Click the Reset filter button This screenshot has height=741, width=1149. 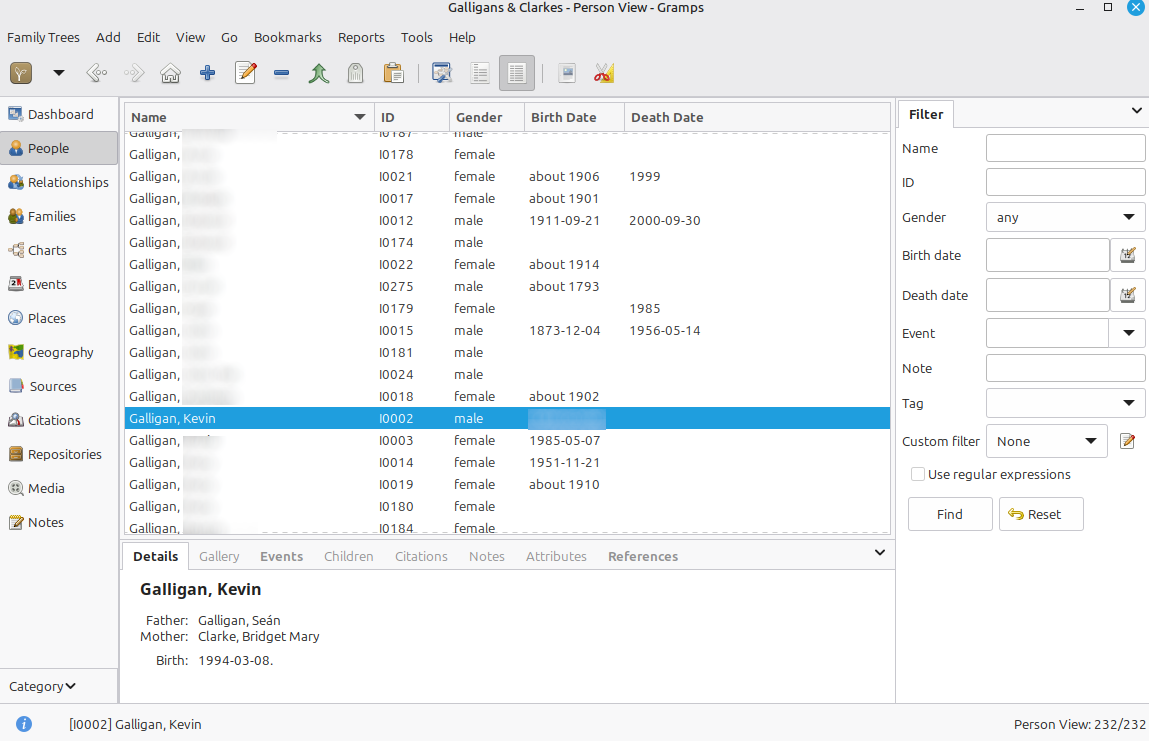click(x=1040, y=514)
